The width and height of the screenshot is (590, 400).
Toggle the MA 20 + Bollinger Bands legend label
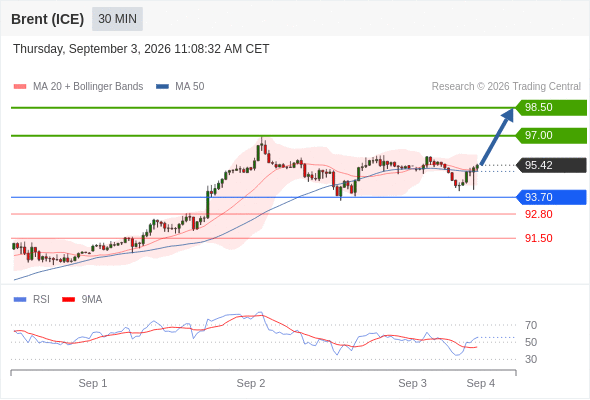coord(88,87)
